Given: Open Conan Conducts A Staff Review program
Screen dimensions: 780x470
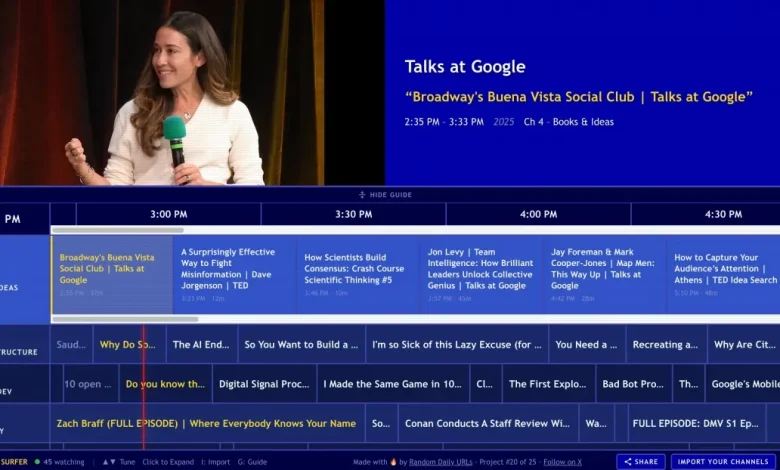Looking at the screenshot, I should [x=488, y=423].
